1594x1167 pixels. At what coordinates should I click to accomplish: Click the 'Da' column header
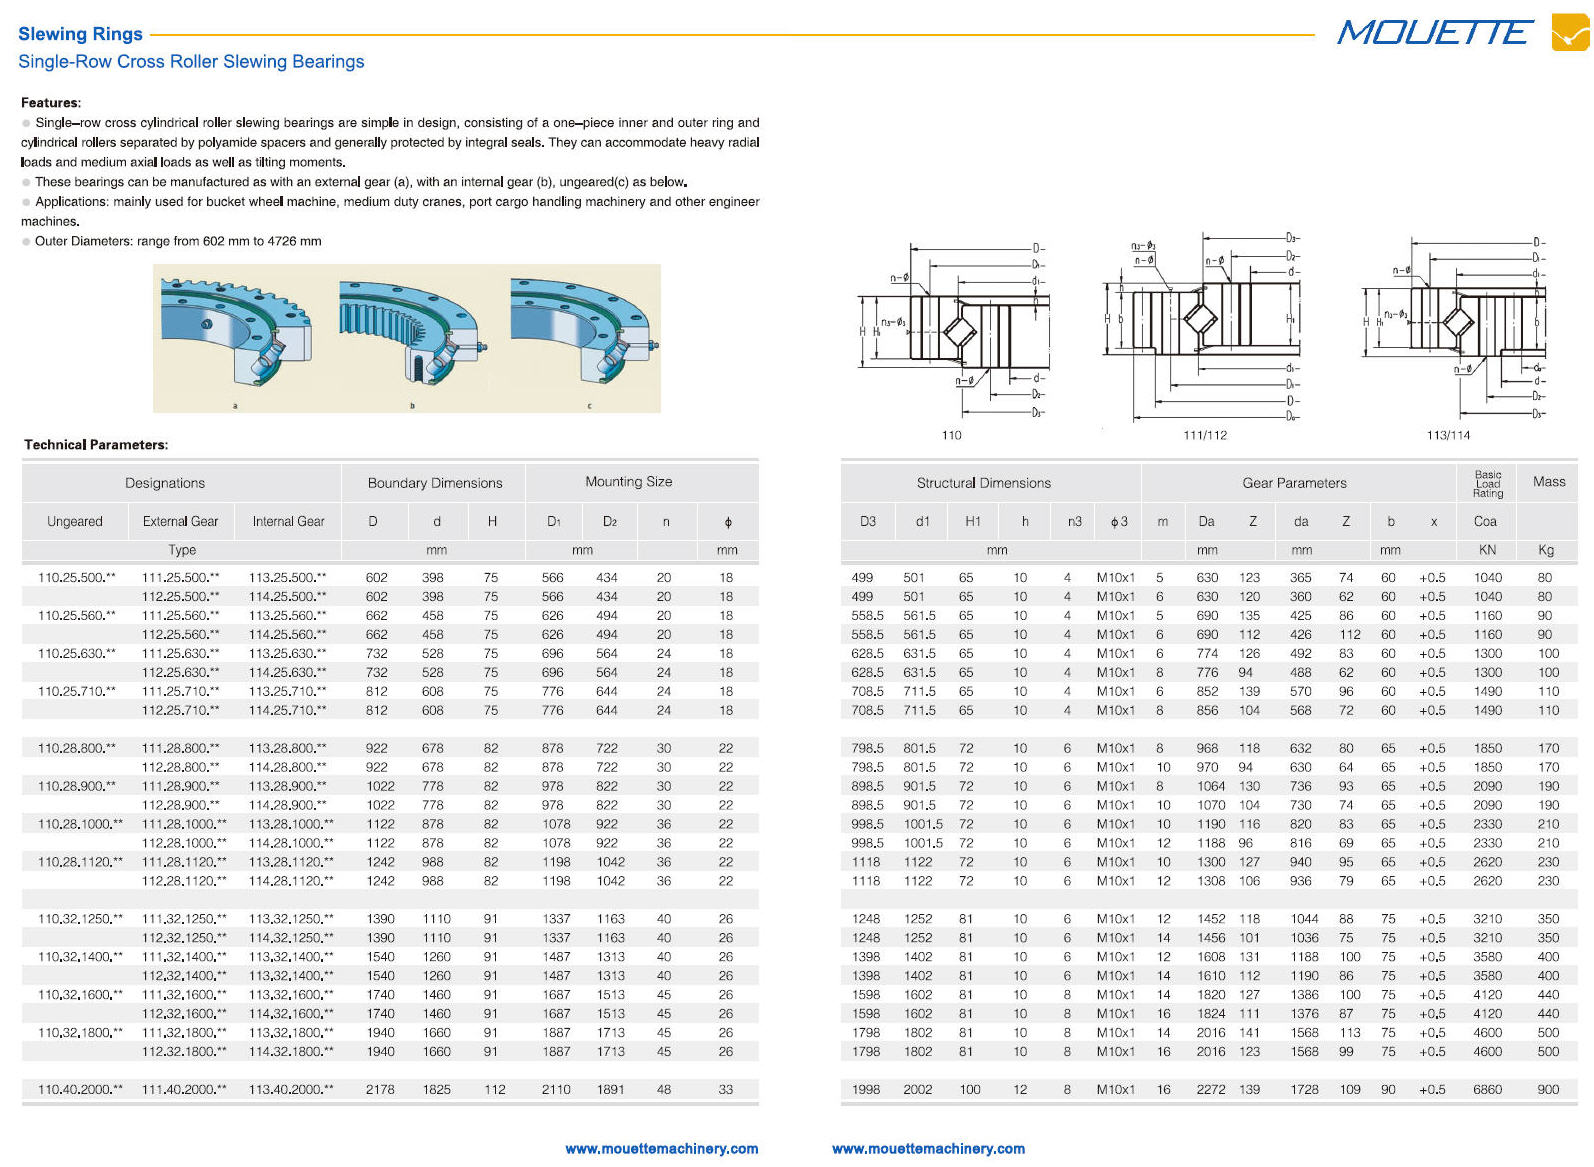[1207, 522]
